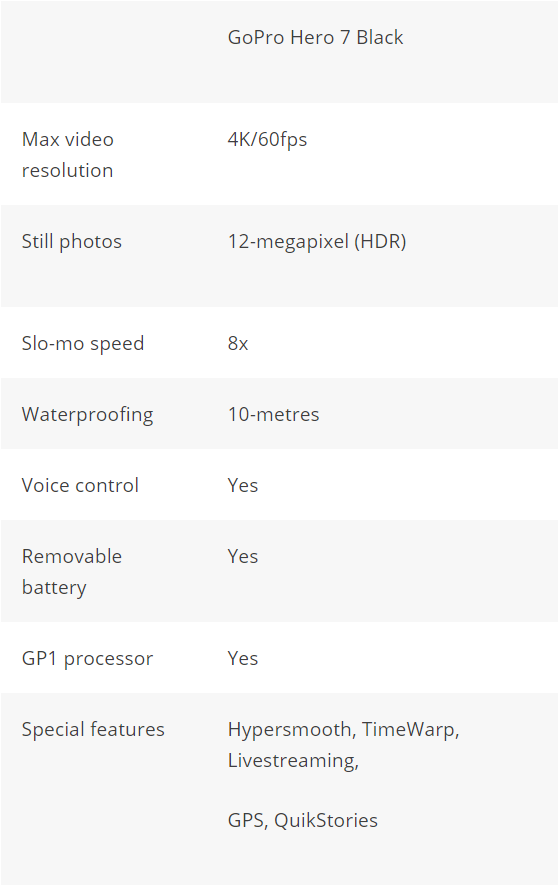The height and width of the screenshot is (888, 558).
Task: Click the GoPro Hero 7 Black header
Action: pos(315,37)
